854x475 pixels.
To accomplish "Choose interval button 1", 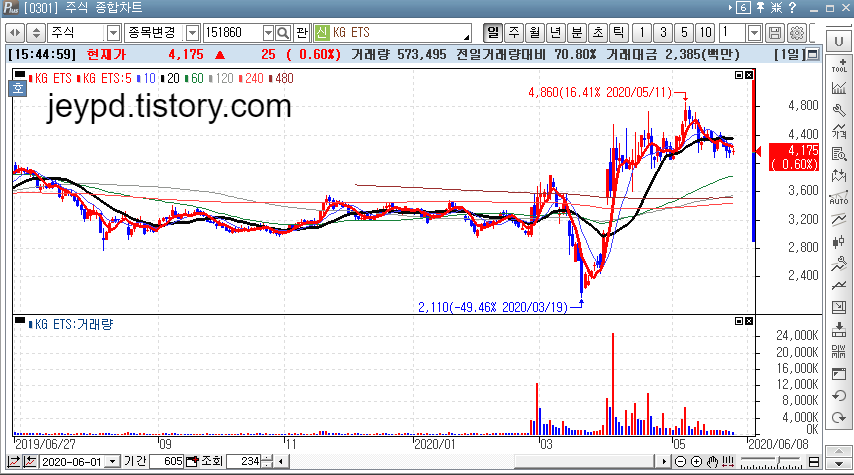I will (x=642, y=33).
